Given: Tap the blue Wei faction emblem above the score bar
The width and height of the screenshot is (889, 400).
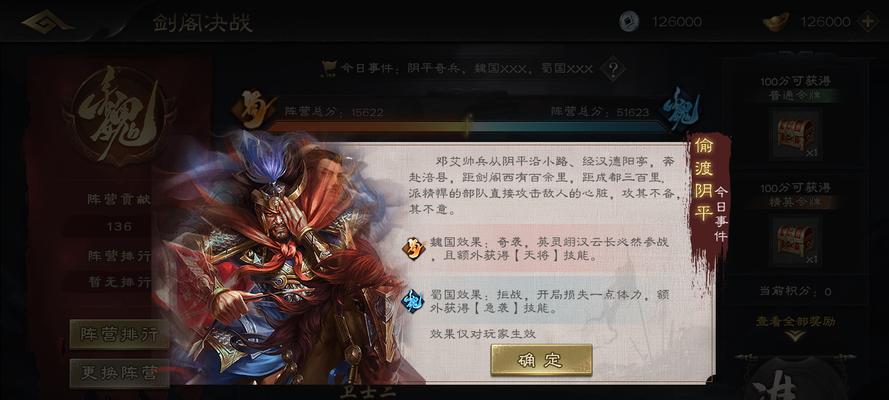Looking at the screenshot, I should point(683,110).
